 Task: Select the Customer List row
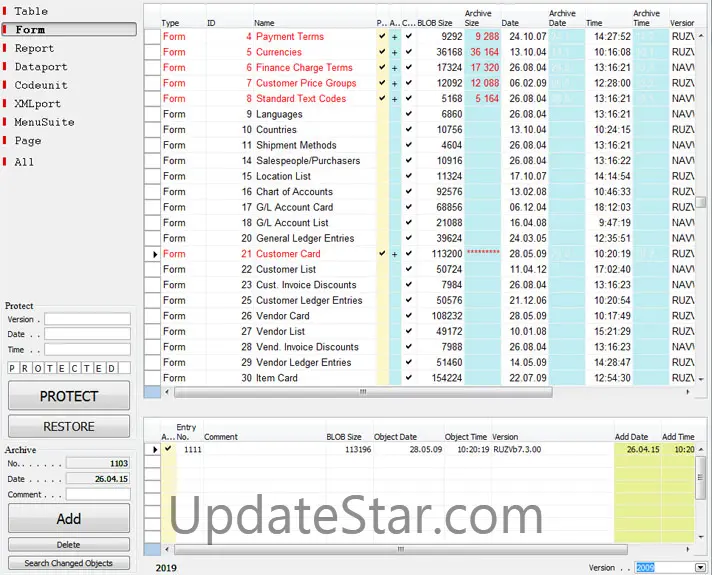pos(420,269)
